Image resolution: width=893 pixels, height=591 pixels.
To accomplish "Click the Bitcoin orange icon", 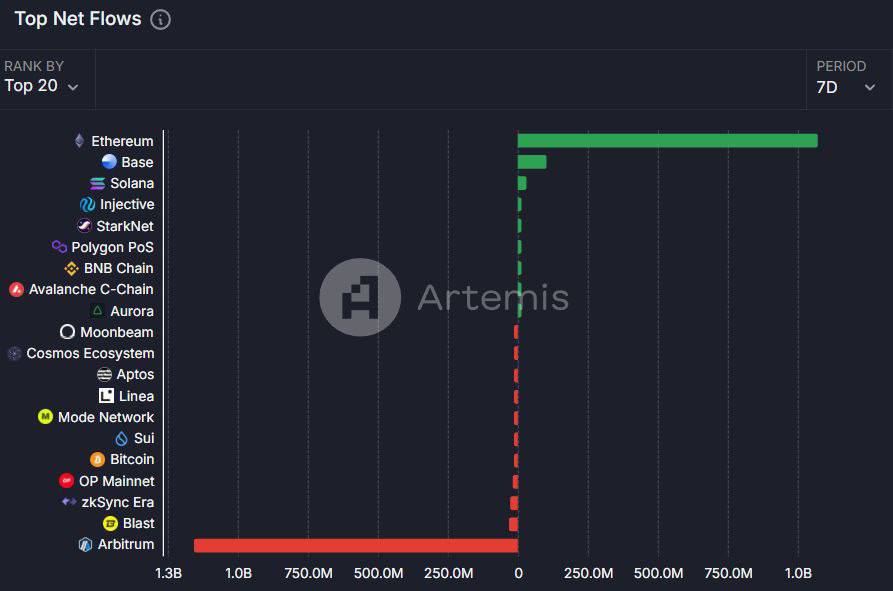I will coord(97,459).
